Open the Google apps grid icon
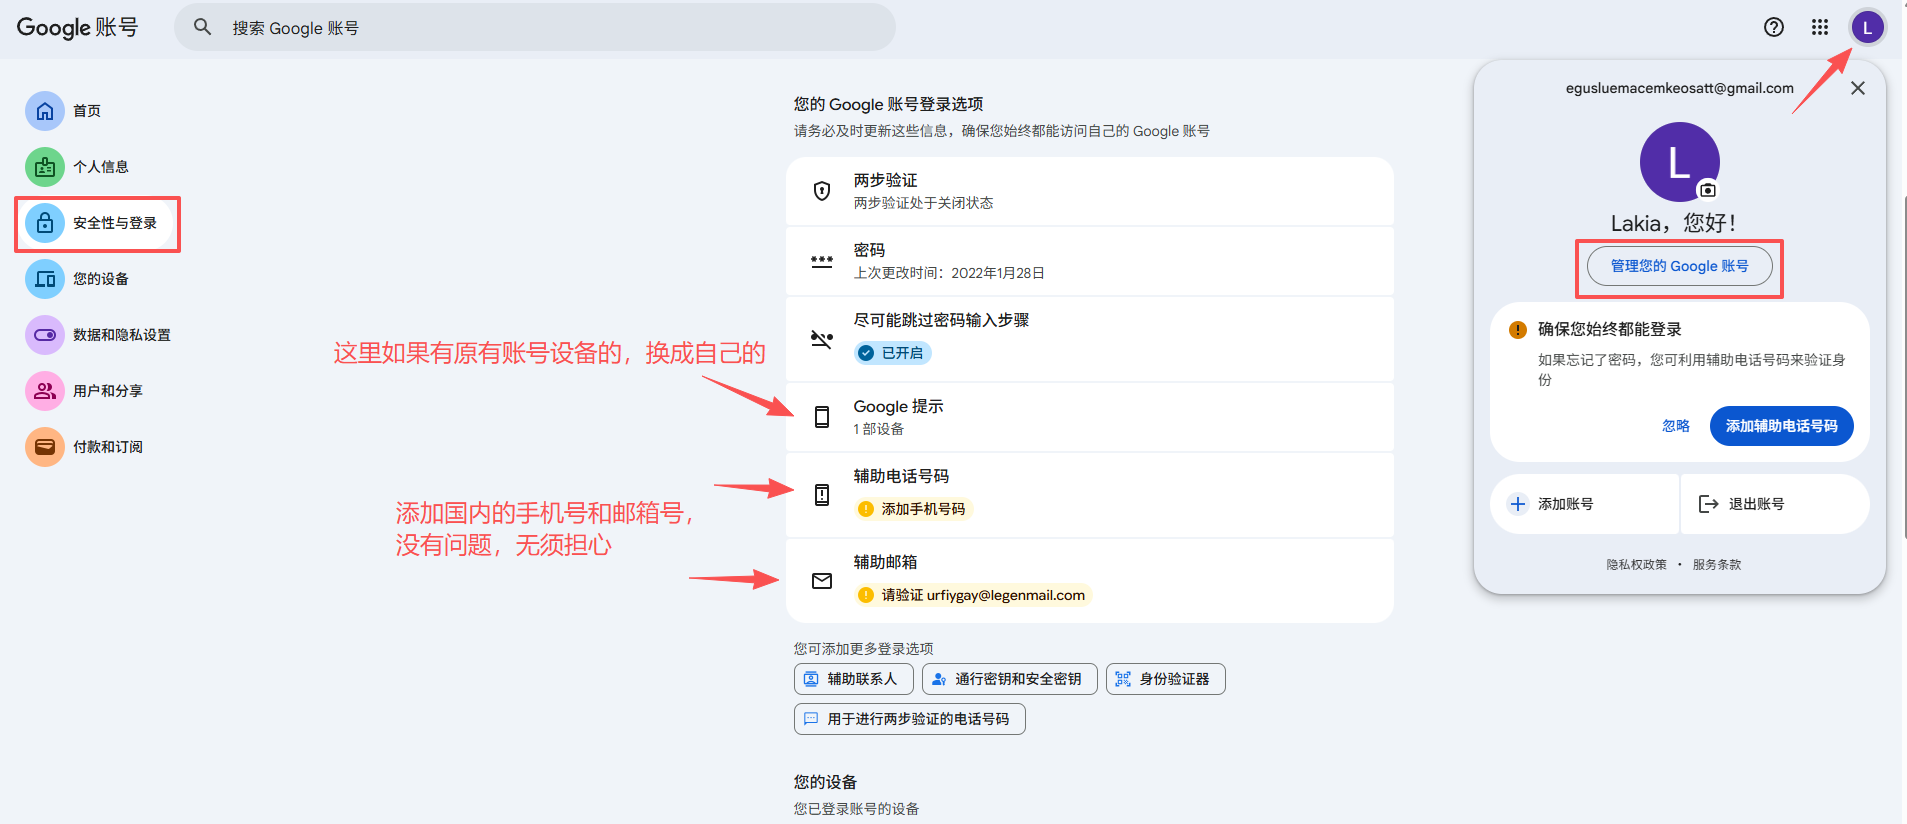 pos(1820,27)
